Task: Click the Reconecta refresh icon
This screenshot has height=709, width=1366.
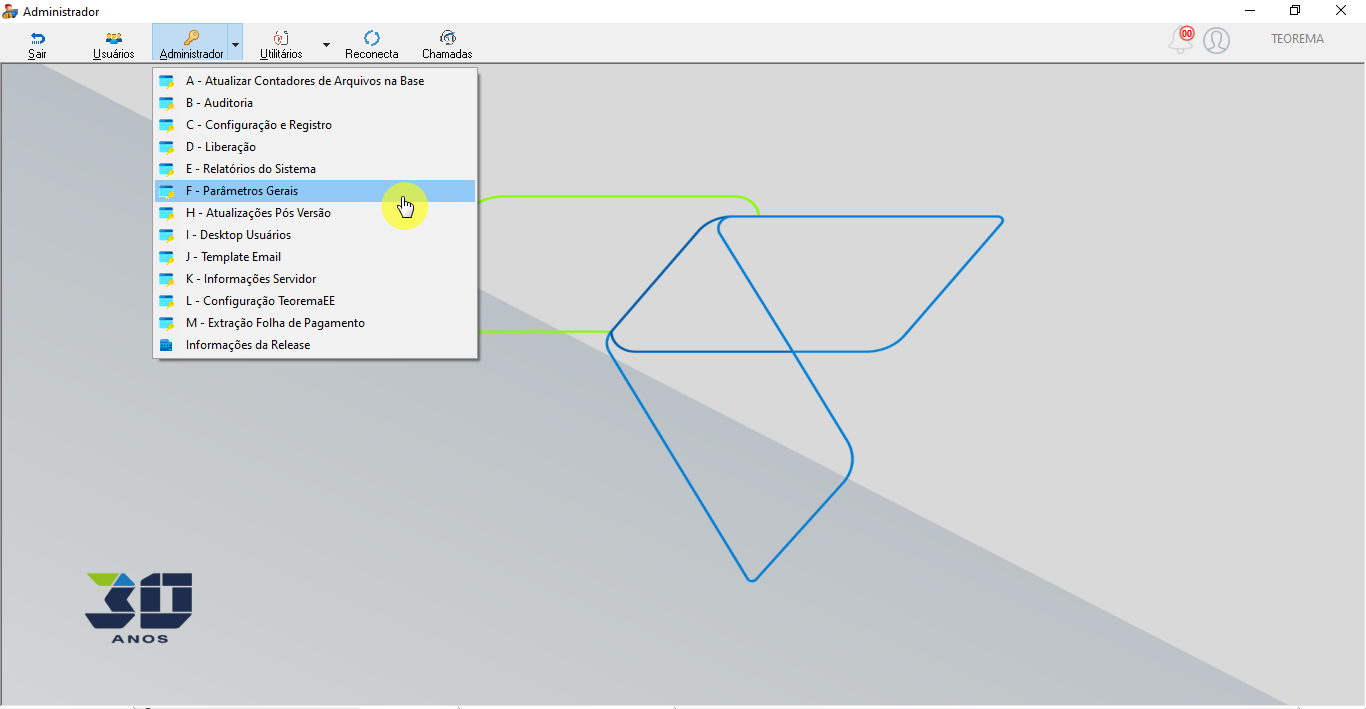Action: tap(372, 38)
